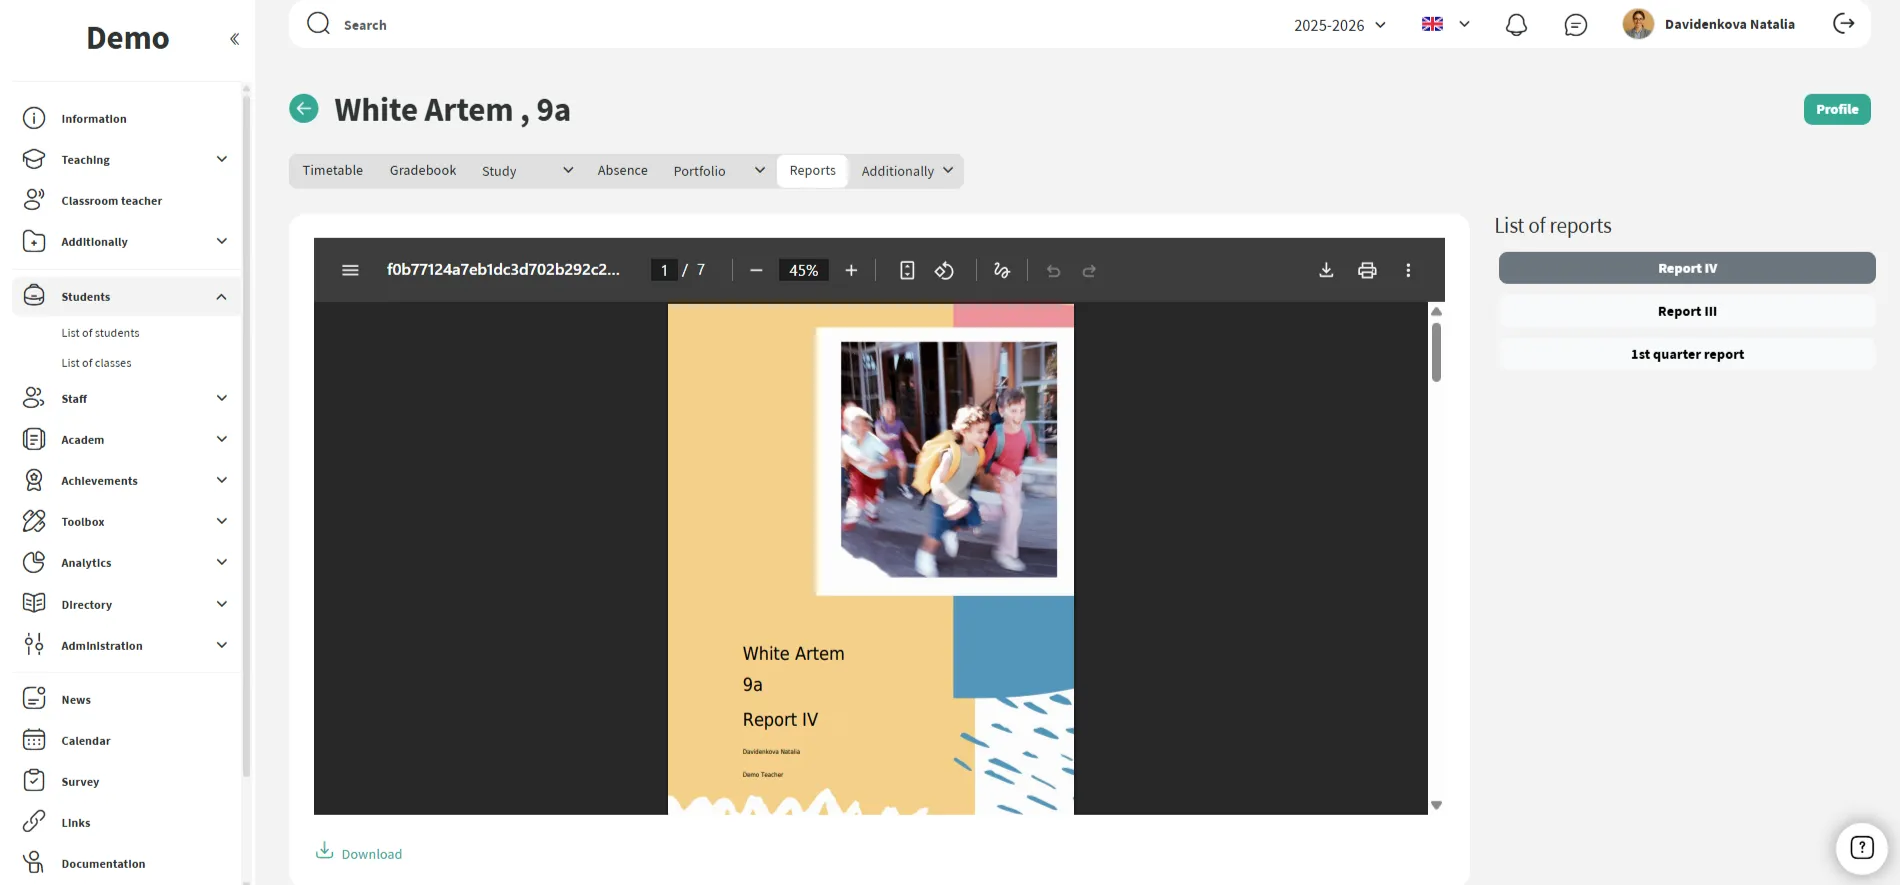Open the chat messages icon
This screenshot has height=885, width=1900.
tap(1575, 25)
